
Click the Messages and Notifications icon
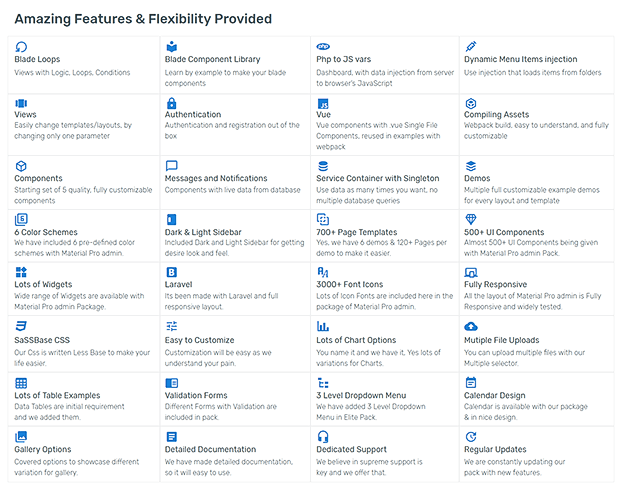click(171, 166)
